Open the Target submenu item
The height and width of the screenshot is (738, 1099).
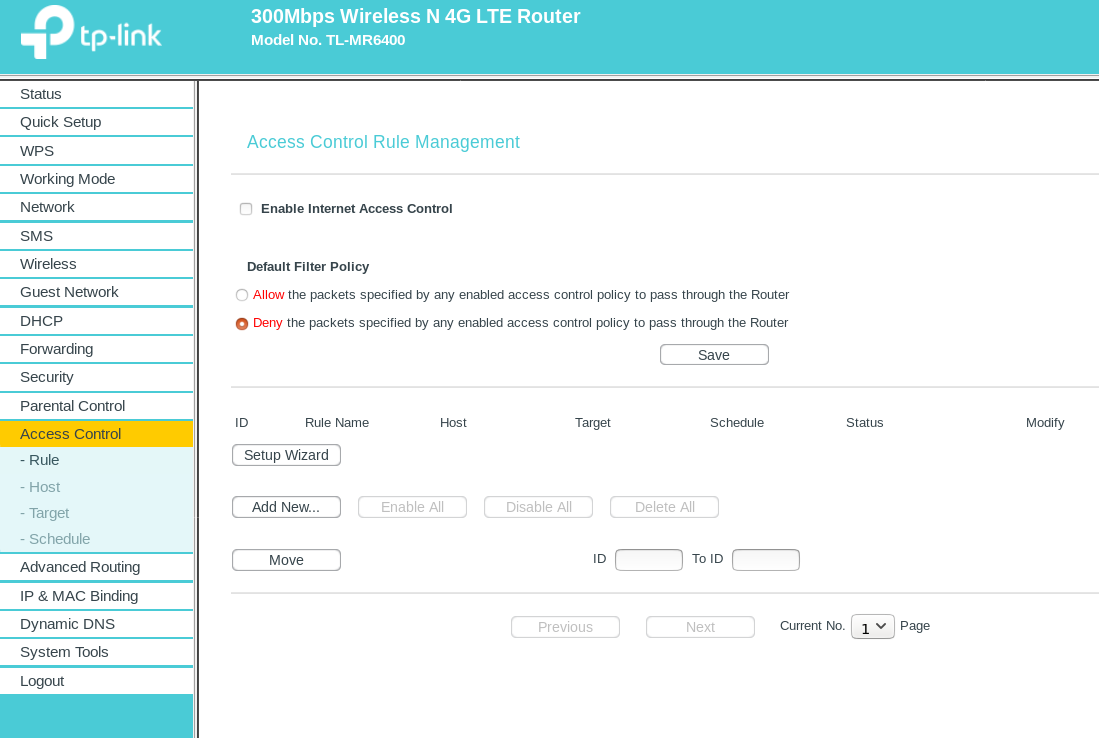45,513
